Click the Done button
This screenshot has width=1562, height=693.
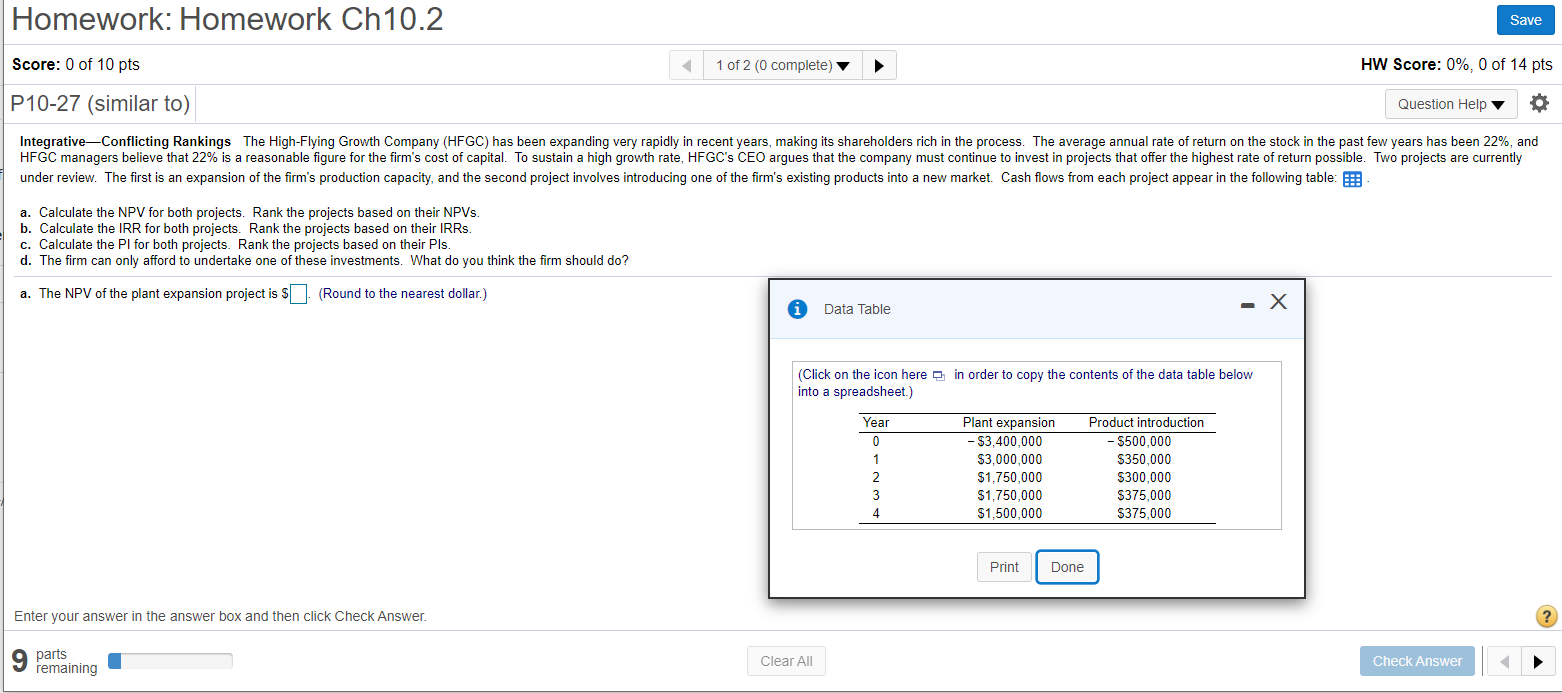click(1067, 567)
